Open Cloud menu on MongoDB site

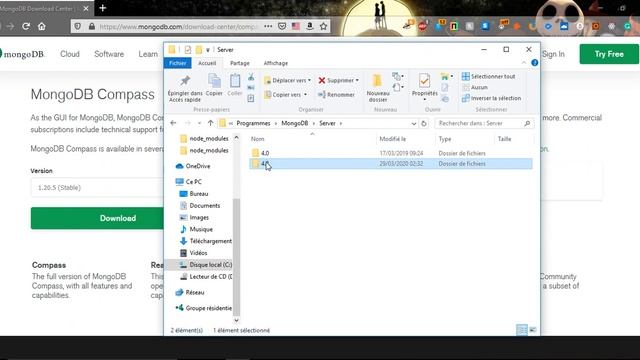click(x=70, y=54)
